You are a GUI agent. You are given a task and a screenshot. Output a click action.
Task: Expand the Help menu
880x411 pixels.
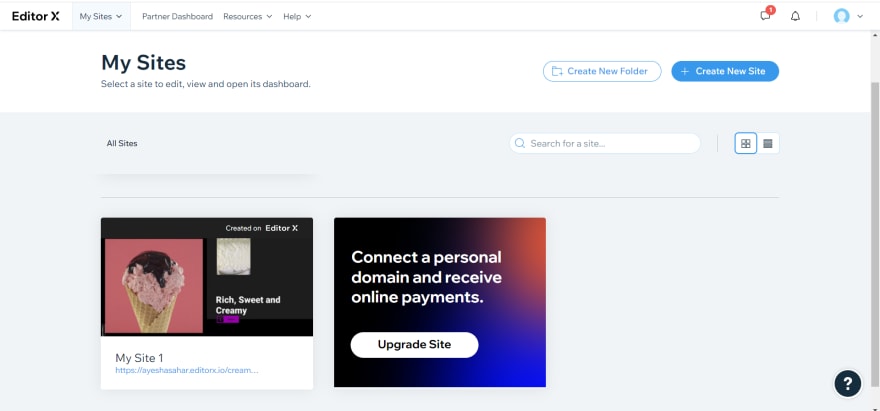(297, 16)
